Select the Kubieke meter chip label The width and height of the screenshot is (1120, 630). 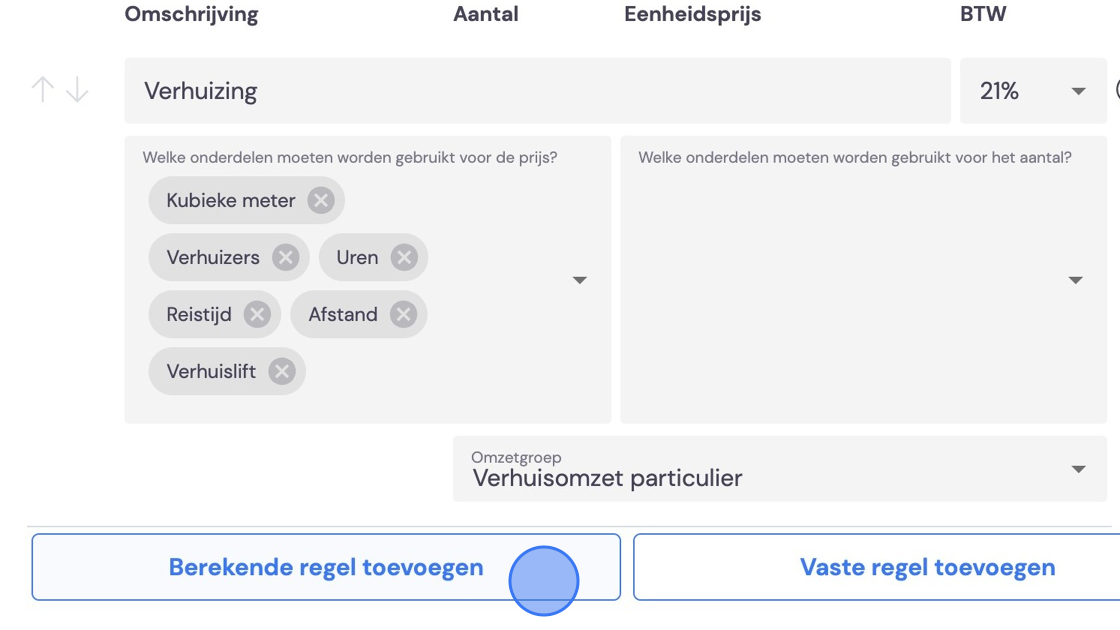(x=231, y=201)
